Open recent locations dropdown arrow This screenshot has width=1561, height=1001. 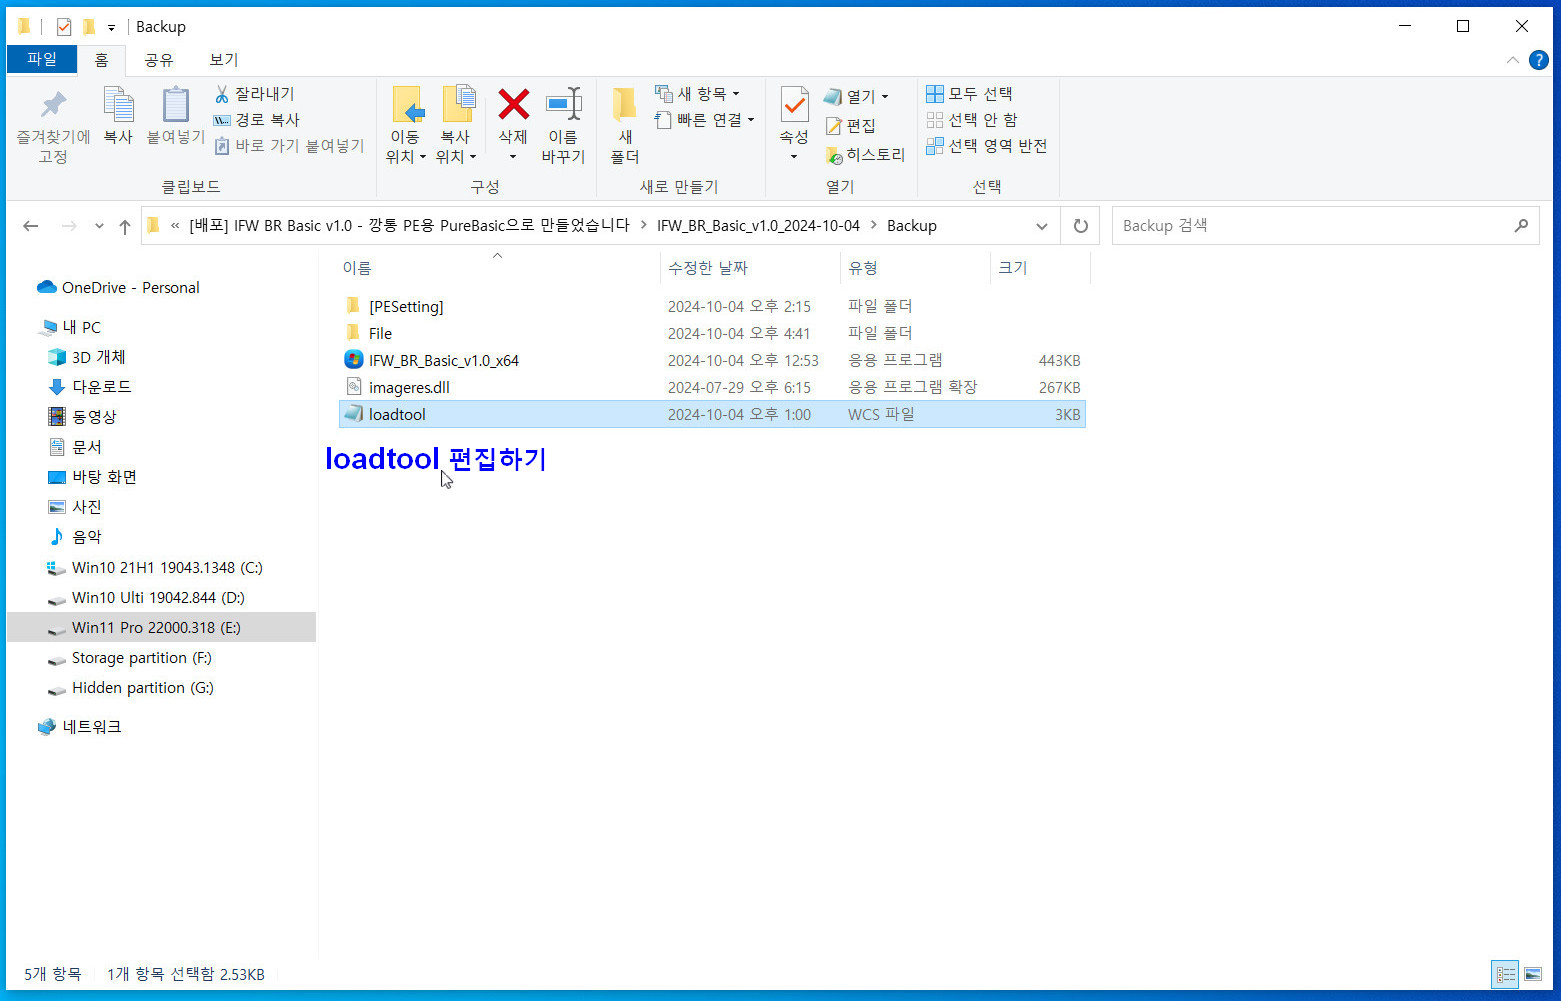[99, 226]
